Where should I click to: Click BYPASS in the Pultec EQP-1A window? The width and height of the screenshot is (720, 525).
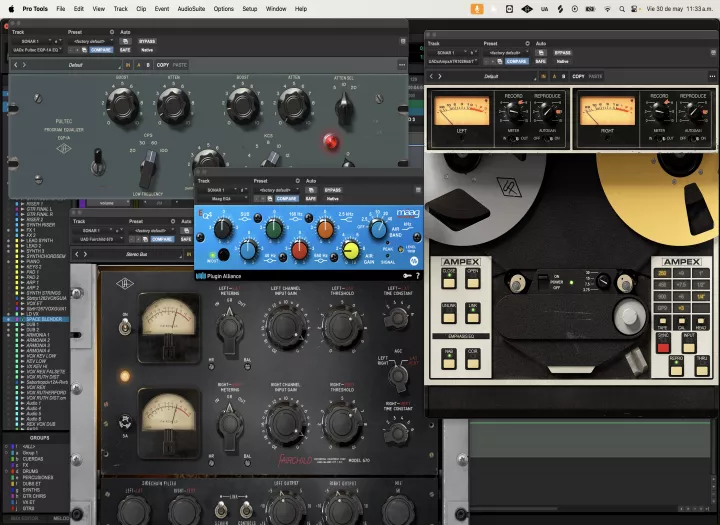click(x=147, y=41)
